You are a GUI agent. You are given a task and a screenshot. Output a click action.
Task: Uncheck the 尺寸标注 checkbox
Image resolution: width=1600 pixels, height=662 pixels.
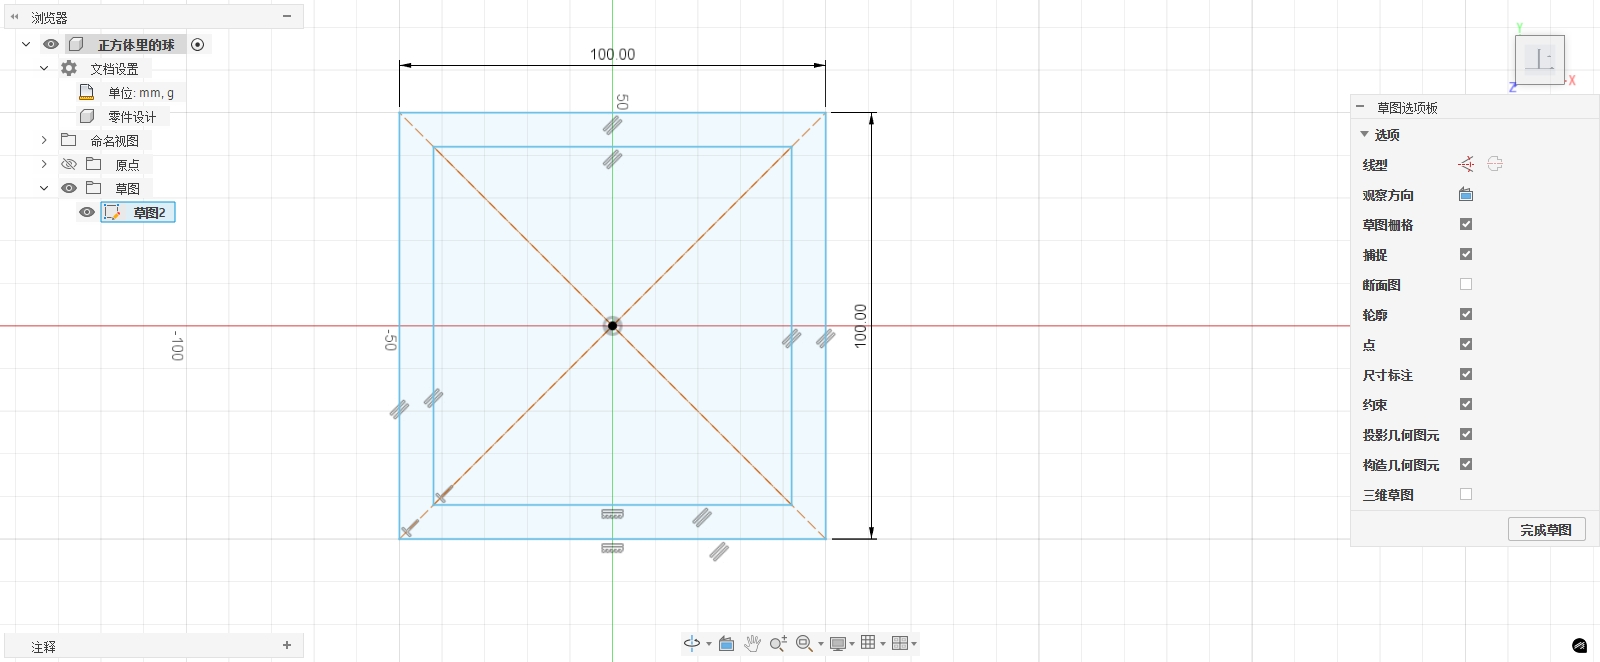pos(1466,374)
